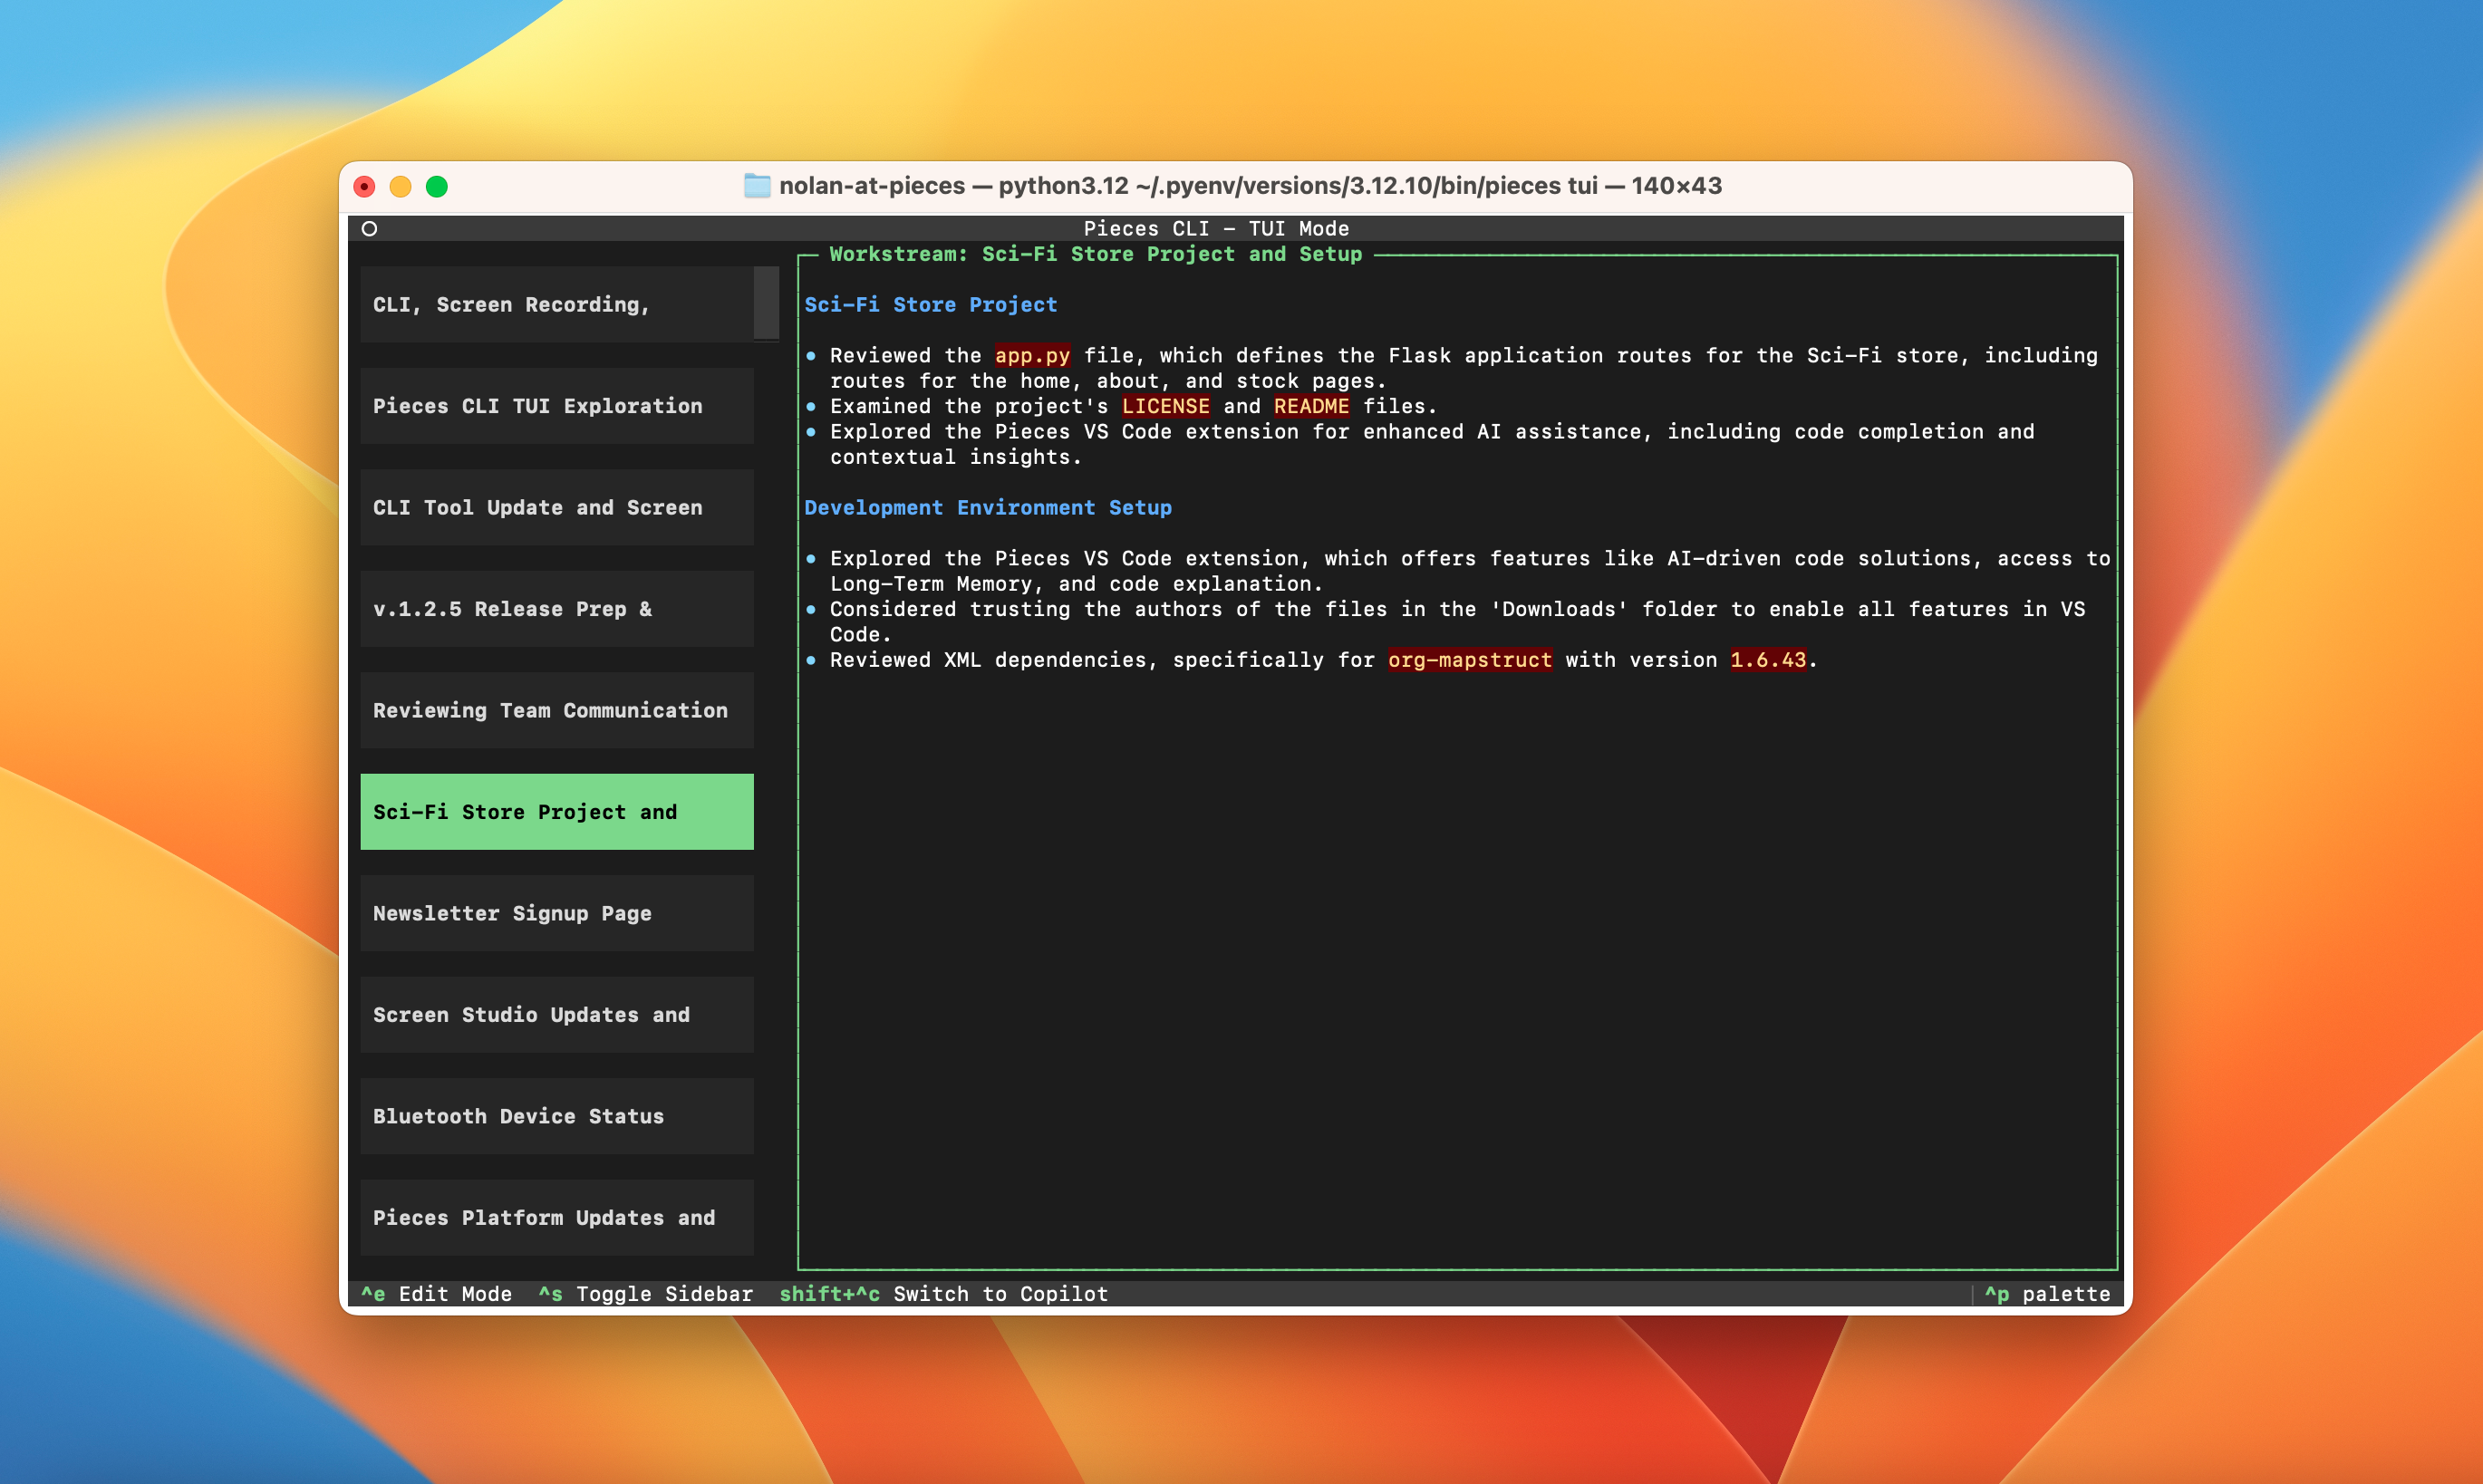This screenshot has width=2483, height=1484.
Task: Select 'CLI, Screen Recording,' workstream item
Action: click(x=557, y=304)
